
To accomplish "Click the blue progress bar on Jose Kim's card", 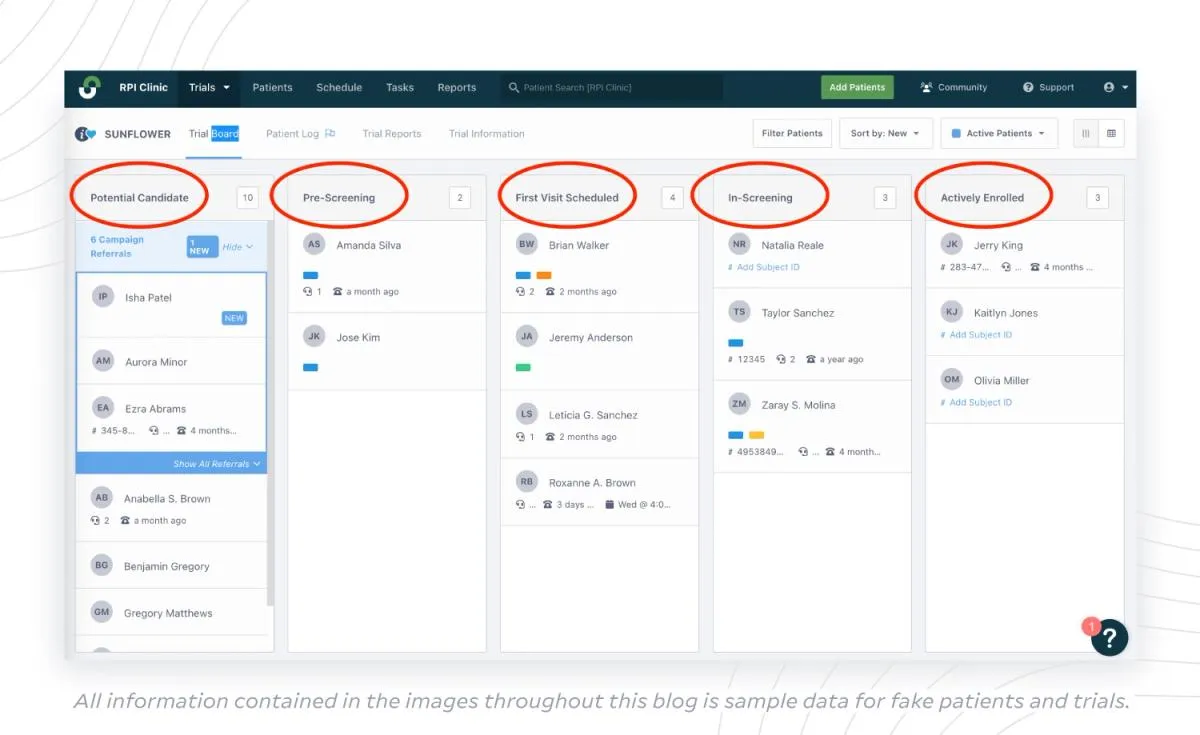I will click(310, 367).
